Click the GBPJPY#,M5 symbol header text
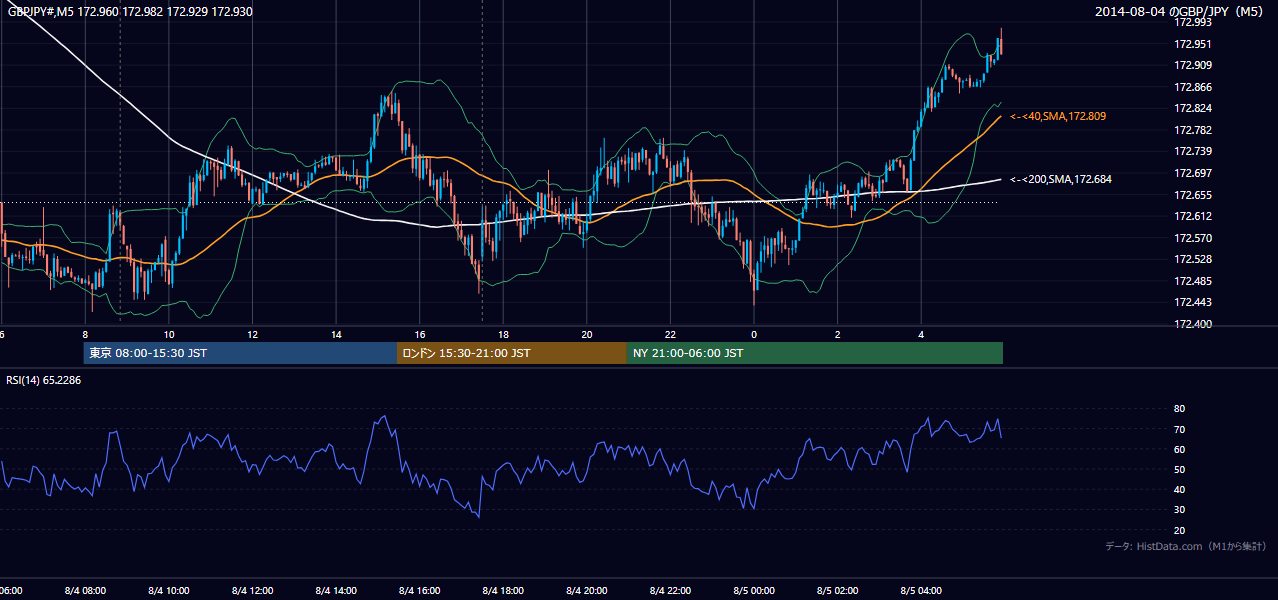1278x600 pixels. pyautogui.click(x=130, y=10)
